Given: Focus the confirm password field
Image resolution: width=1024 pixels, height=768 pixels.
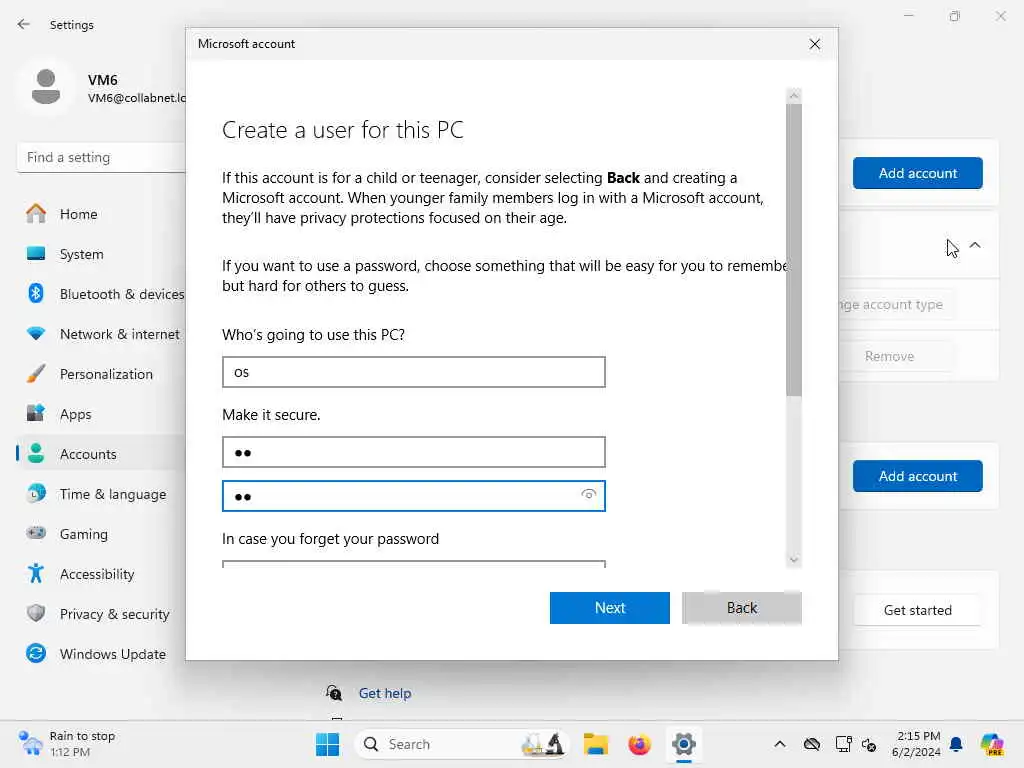Looking at the screenshot, I should [413, 496].
